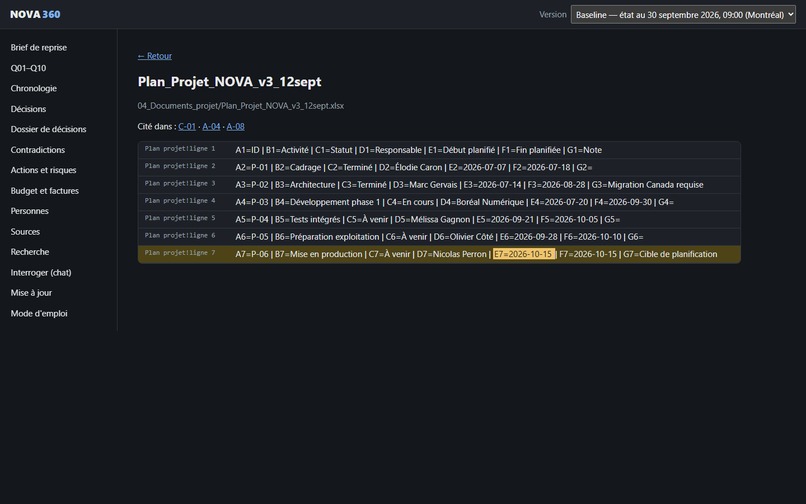Open citation link A-04
806x504 pixels.
tap(211, 127)
